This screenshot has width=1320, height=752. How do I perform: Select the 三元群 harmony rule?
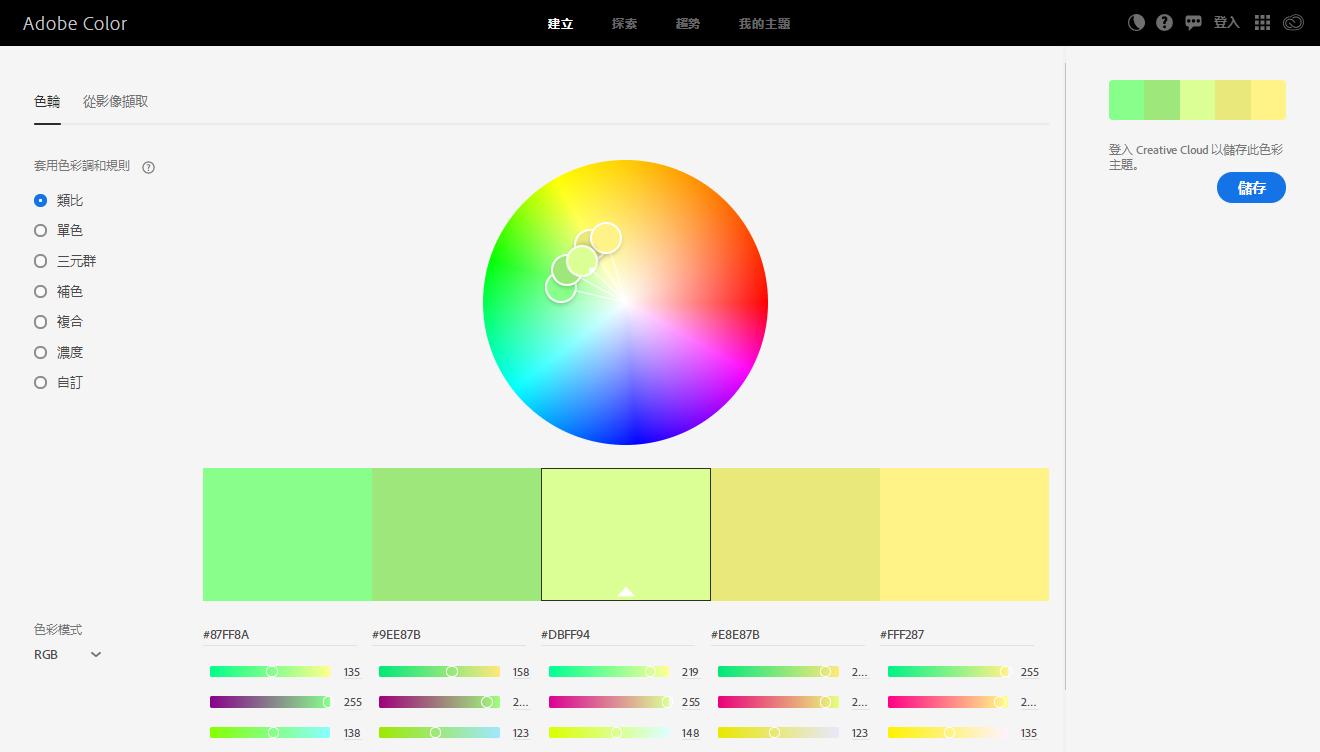pyautogui.click(x=41, y=261)
